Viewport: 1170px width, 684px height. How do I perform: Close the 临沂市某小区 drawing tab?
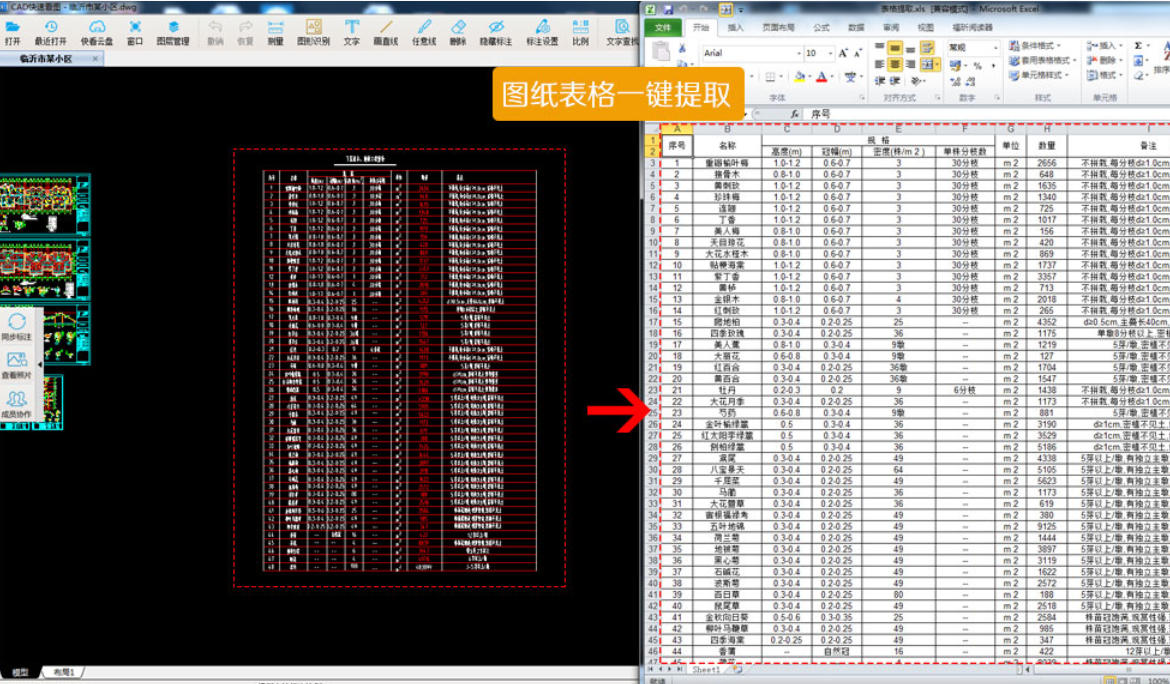tap(96, 59)
